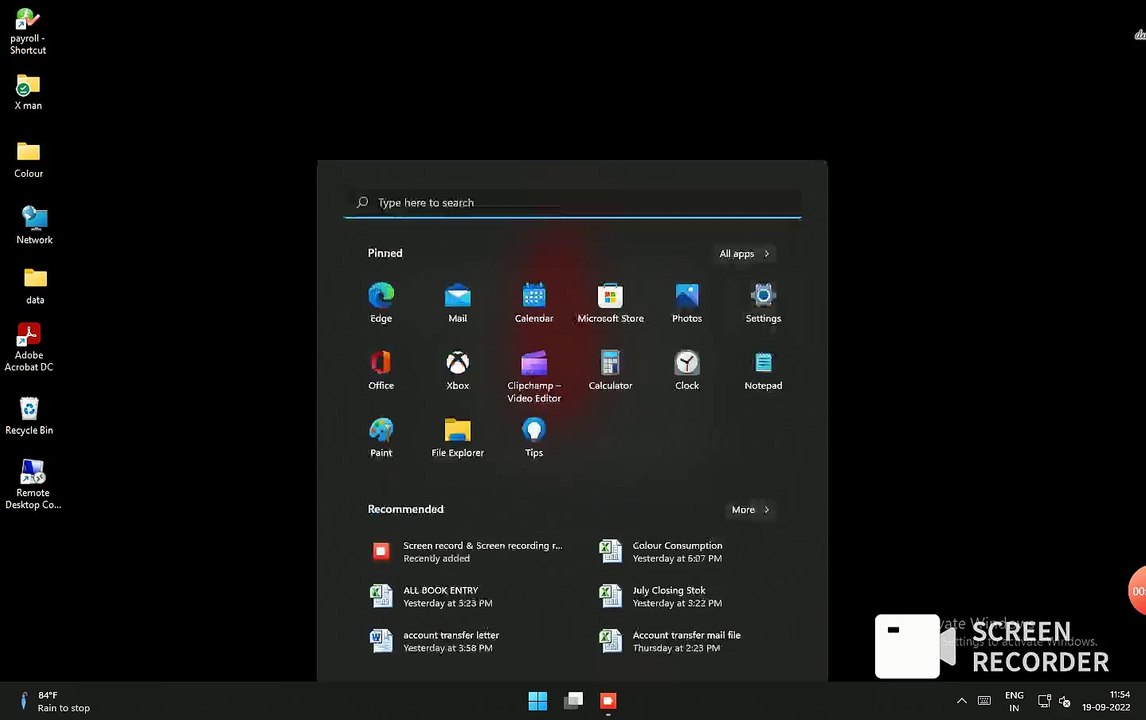
Task: Open the touch keyboard tray icon
Action: click(x=984, y=701)
